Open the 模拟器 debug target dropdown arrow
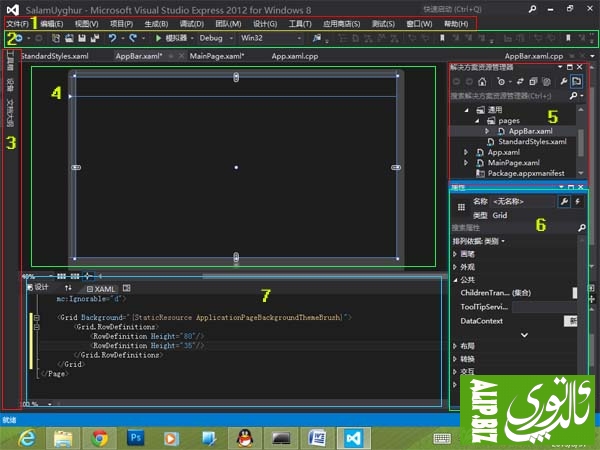Image resolution: width=600 pixels, height=450 pixels. pos(192,38)
